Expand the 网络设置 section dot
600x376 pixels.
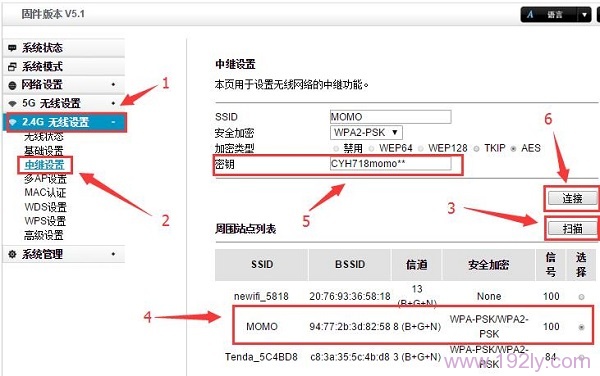(113, 84)
